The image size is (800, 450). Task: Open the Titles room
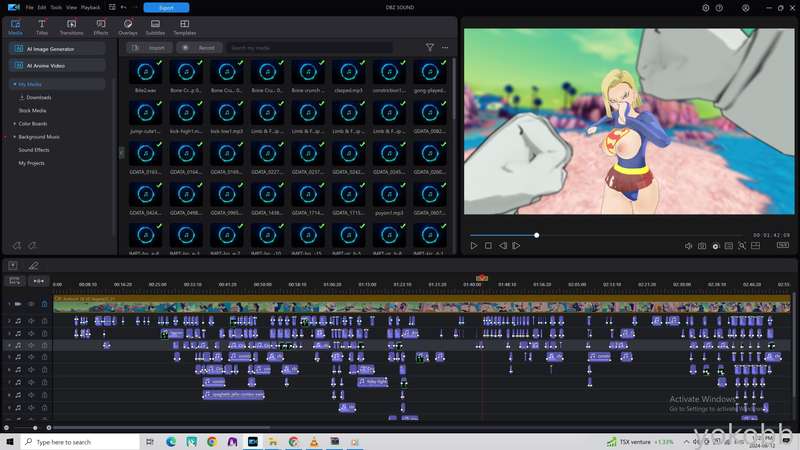click(42, 26)
